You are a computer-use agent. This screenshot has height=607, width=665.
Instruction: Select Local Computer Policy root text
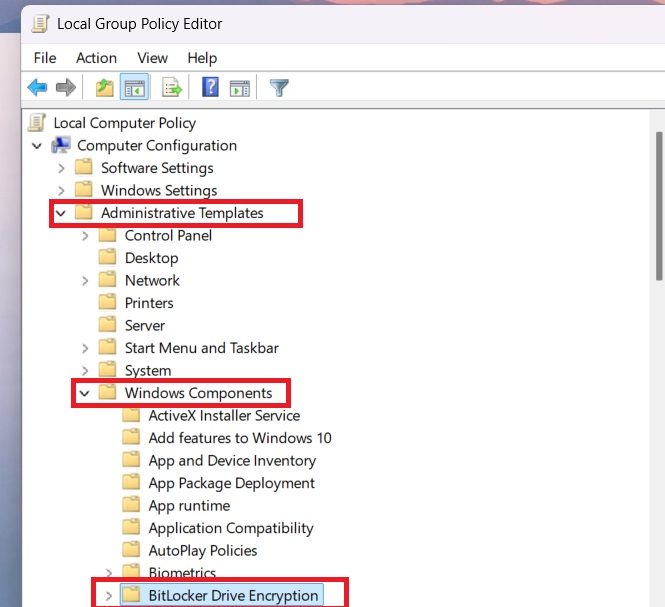point(125,123)
